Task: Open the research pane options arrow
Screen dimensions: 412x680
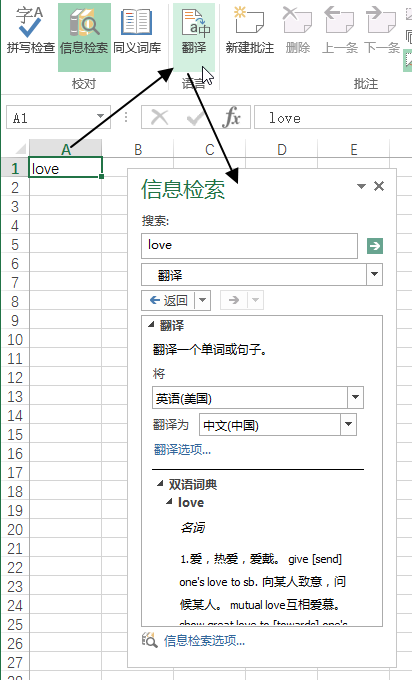Action: [361, 186]
